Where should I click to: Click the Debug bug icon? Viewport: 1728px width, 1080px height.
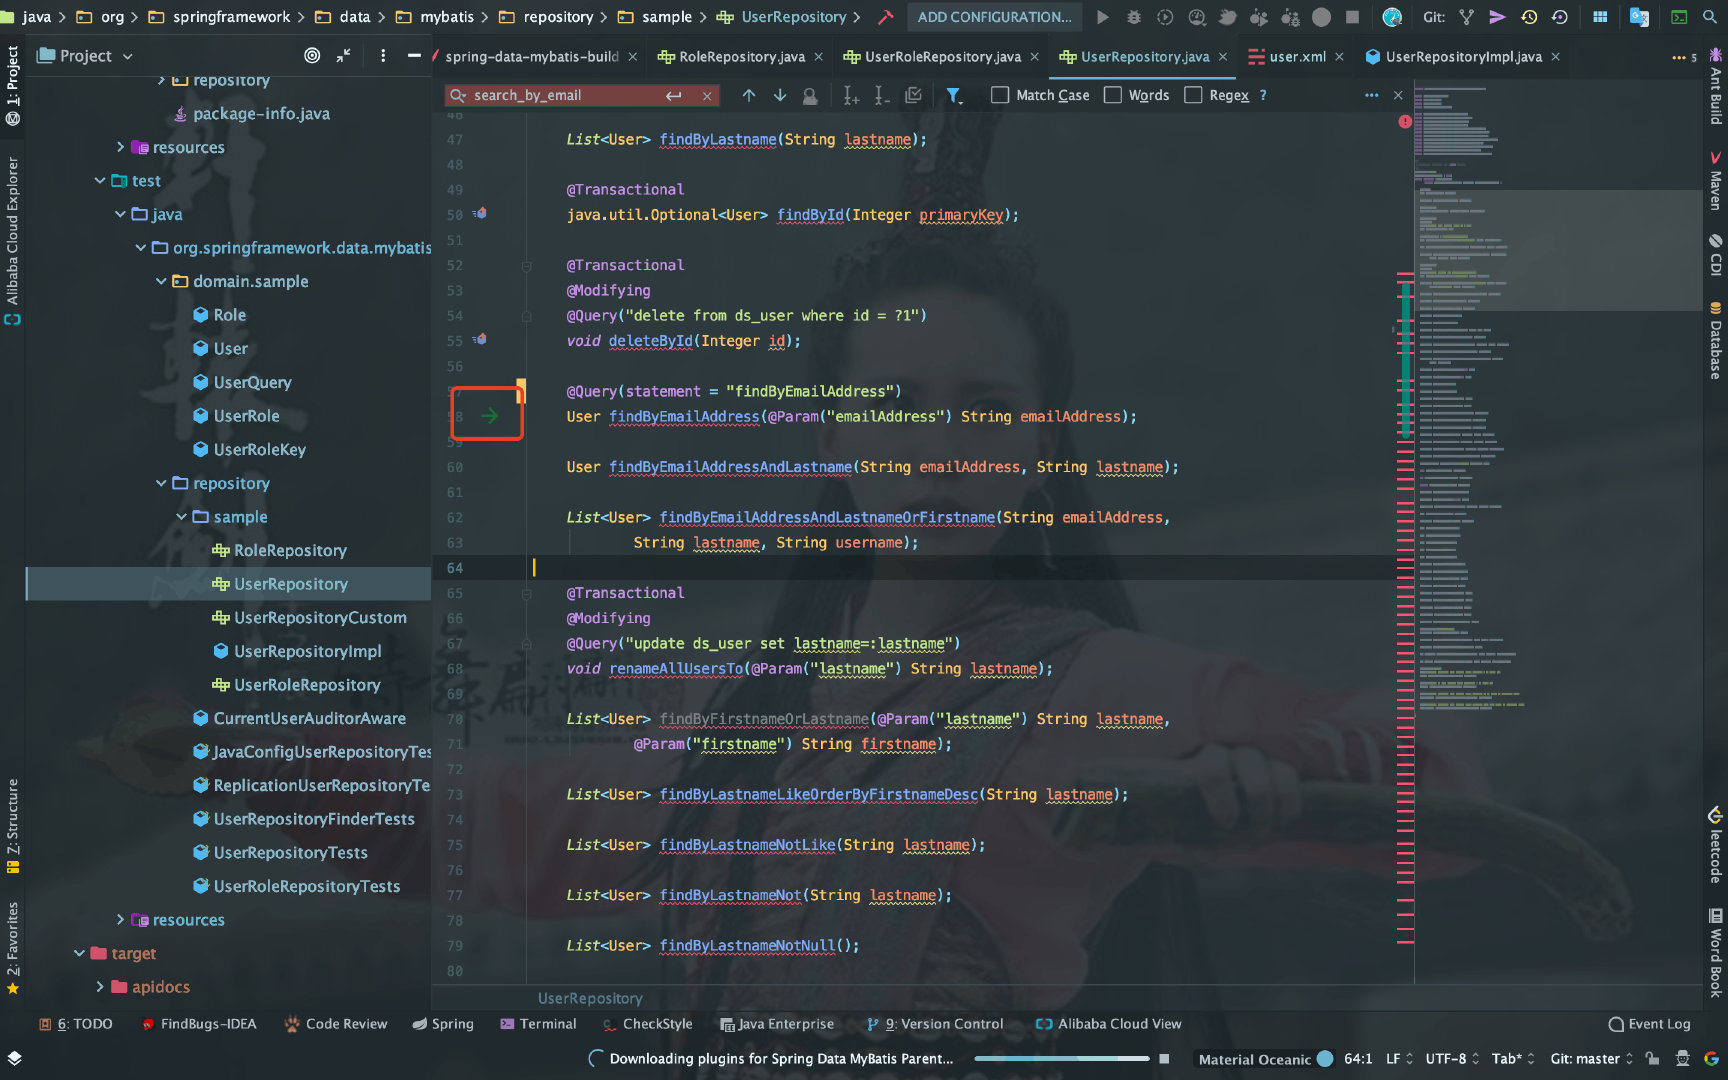(x=1133, y=17)
